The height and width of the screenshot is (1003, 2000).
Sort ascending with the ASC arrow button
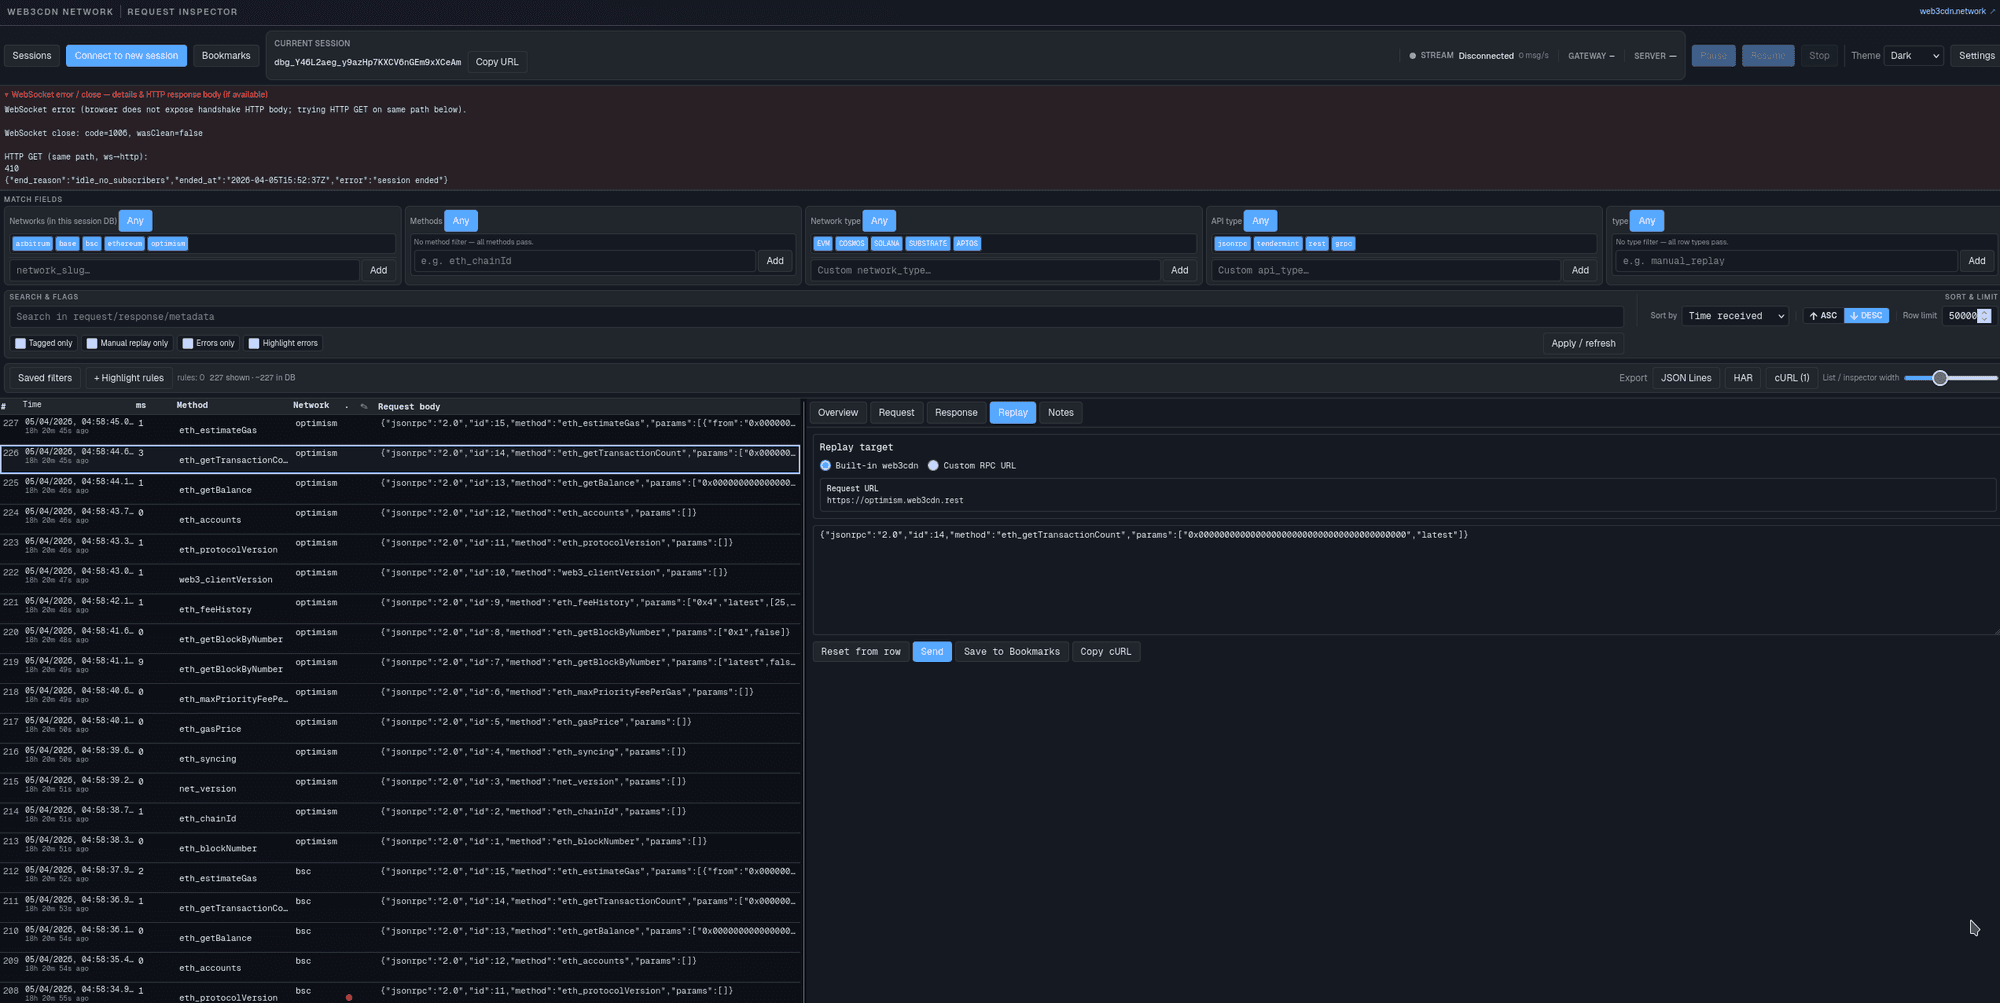1823,316
